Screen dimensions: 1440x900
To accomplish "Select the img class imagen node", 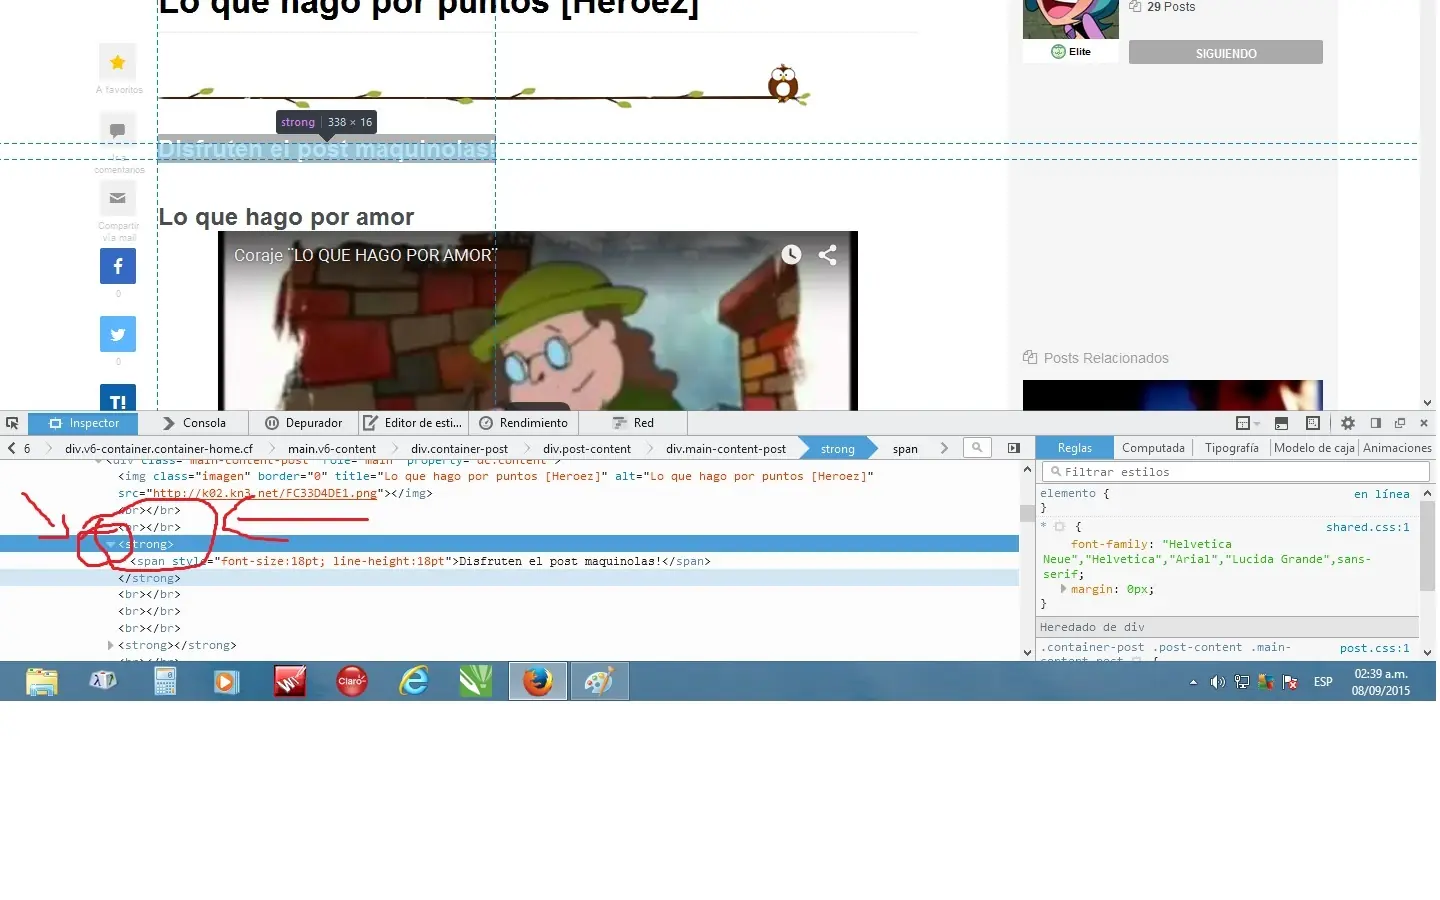I will pyautogui.click(x=496, y=484).
